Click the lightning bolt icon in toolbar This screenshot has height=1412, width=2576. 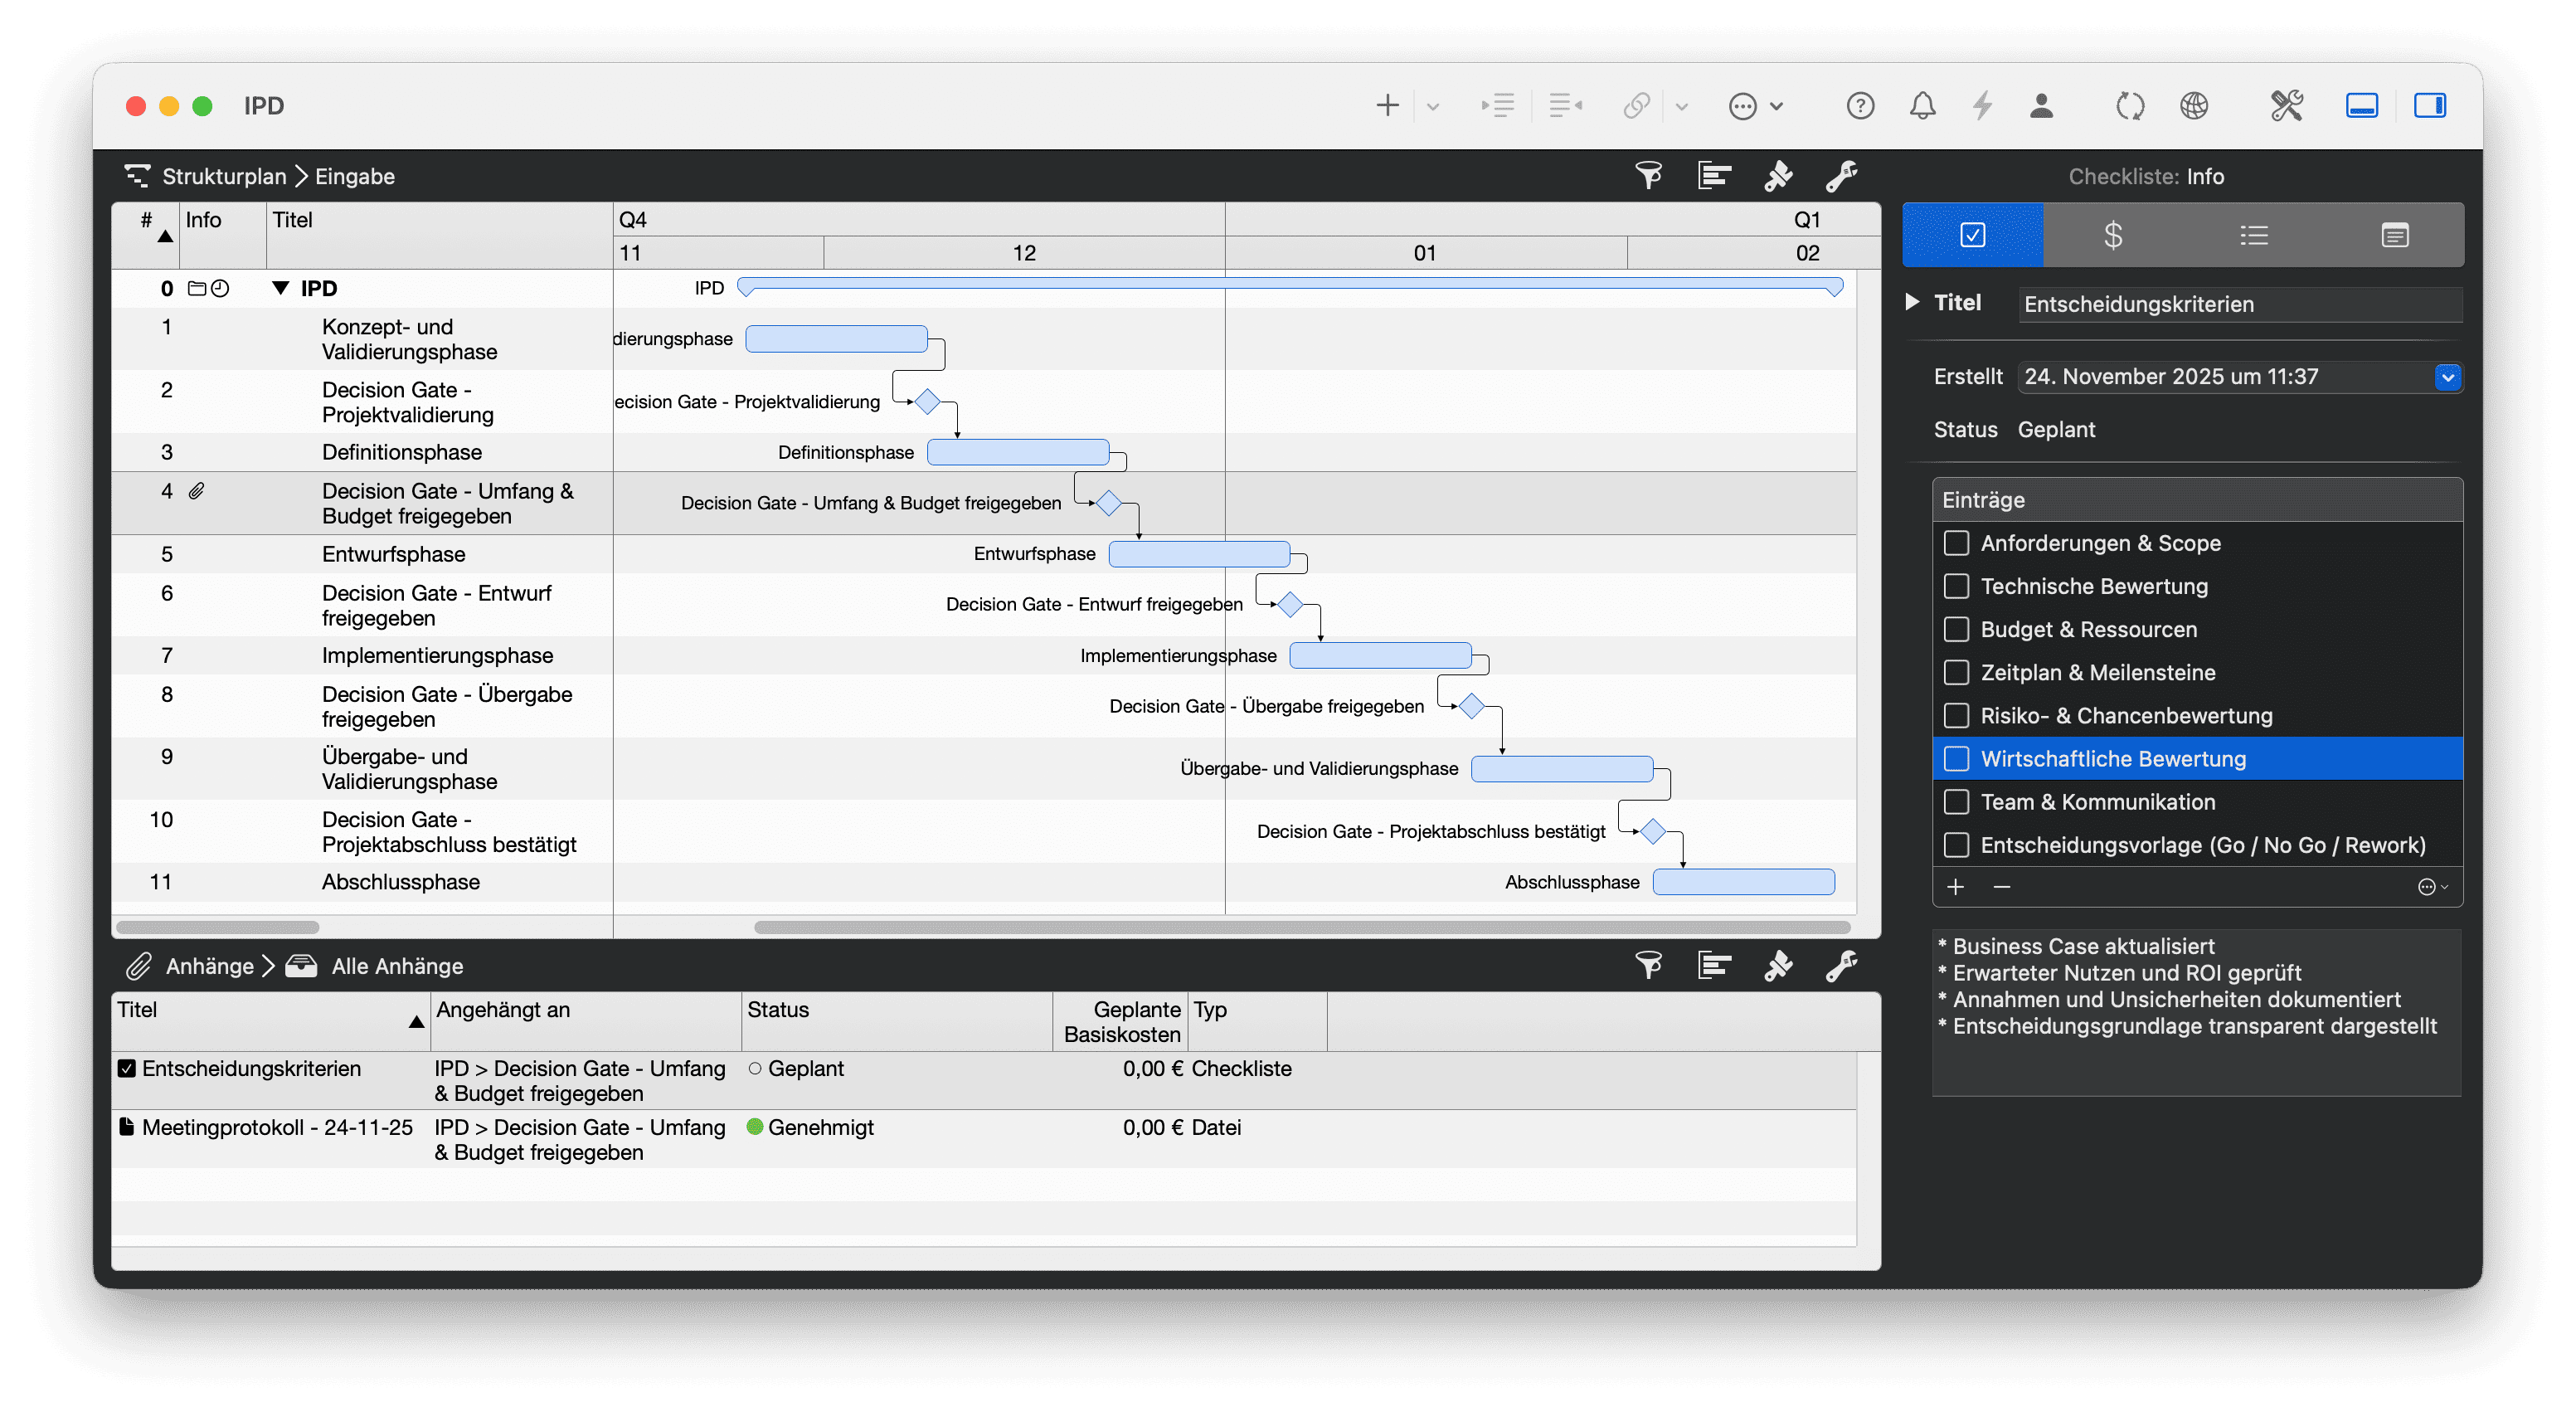(x=1982, y=106)
